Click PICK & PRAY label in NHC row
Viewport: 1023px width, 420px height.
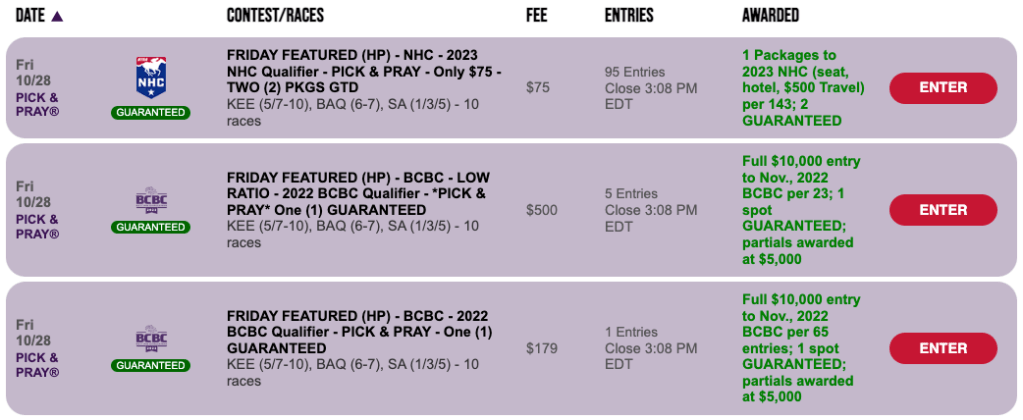(38, 105)
